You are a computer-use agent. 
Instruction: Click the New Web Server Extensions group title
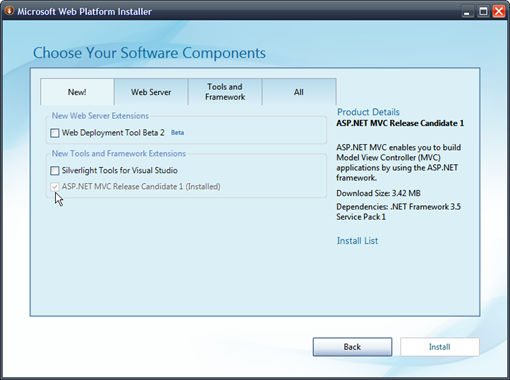[100, 116]
